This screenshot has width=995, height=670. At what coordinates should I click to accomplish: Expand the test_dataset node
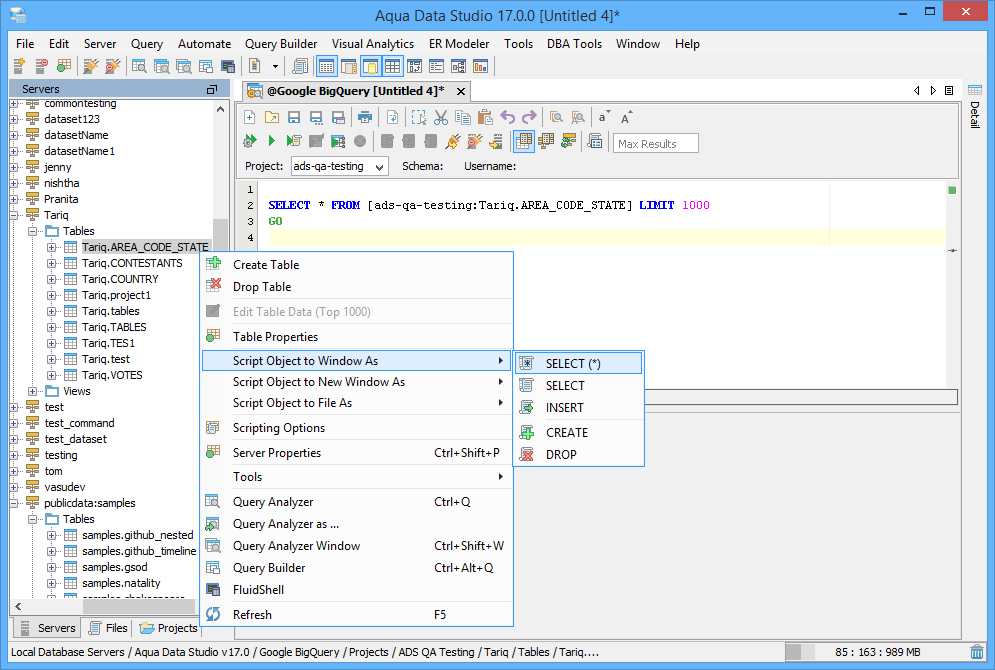tap(14, 439)
